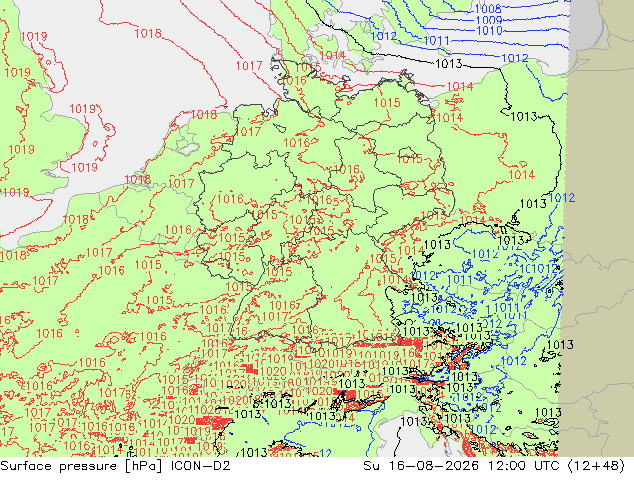The width and height of the screenshot is (634, 490).
Task: Click the blue '1008' isobar label
Action: [488, 8]
